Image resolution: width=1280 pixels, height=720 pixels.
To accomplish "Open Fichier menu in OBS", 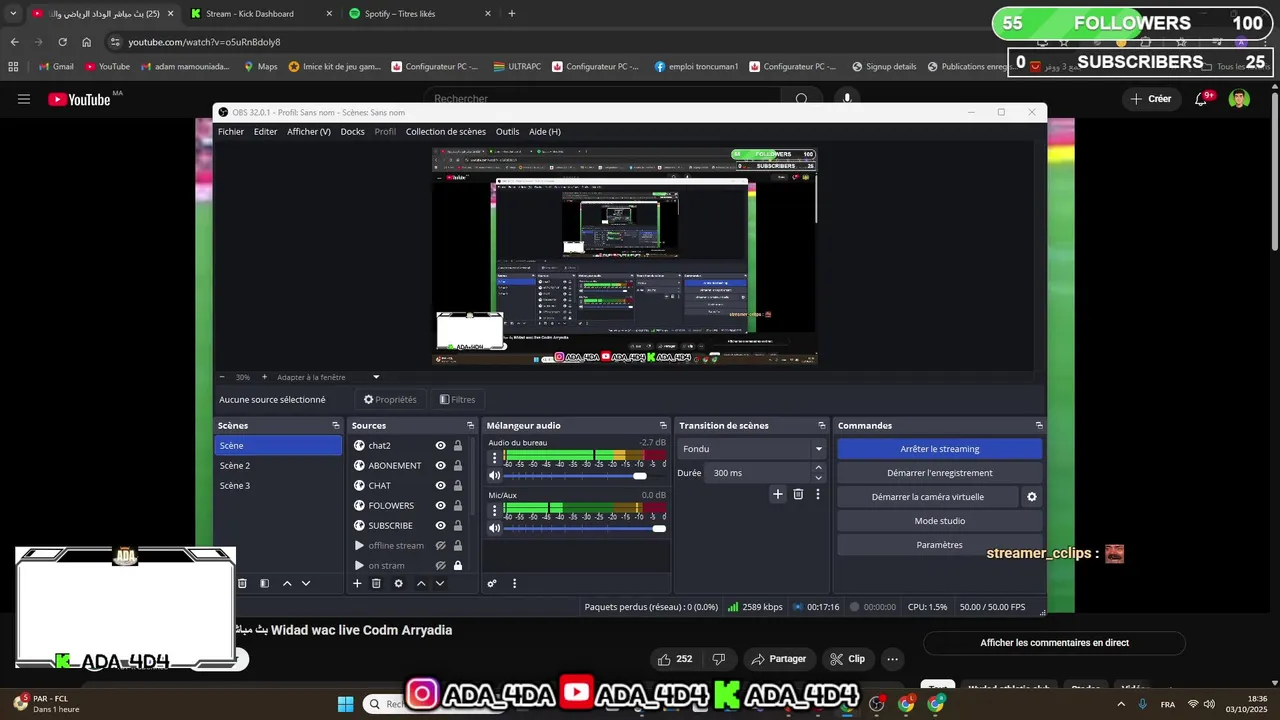I will pos(231,132).
